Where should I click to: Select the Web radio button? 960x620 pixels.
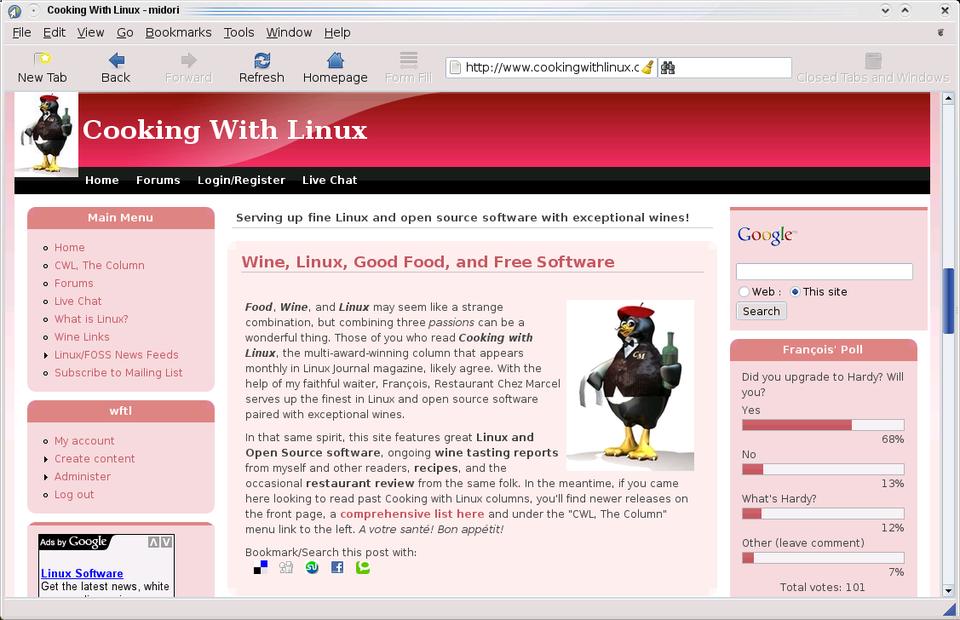point(744,292)
